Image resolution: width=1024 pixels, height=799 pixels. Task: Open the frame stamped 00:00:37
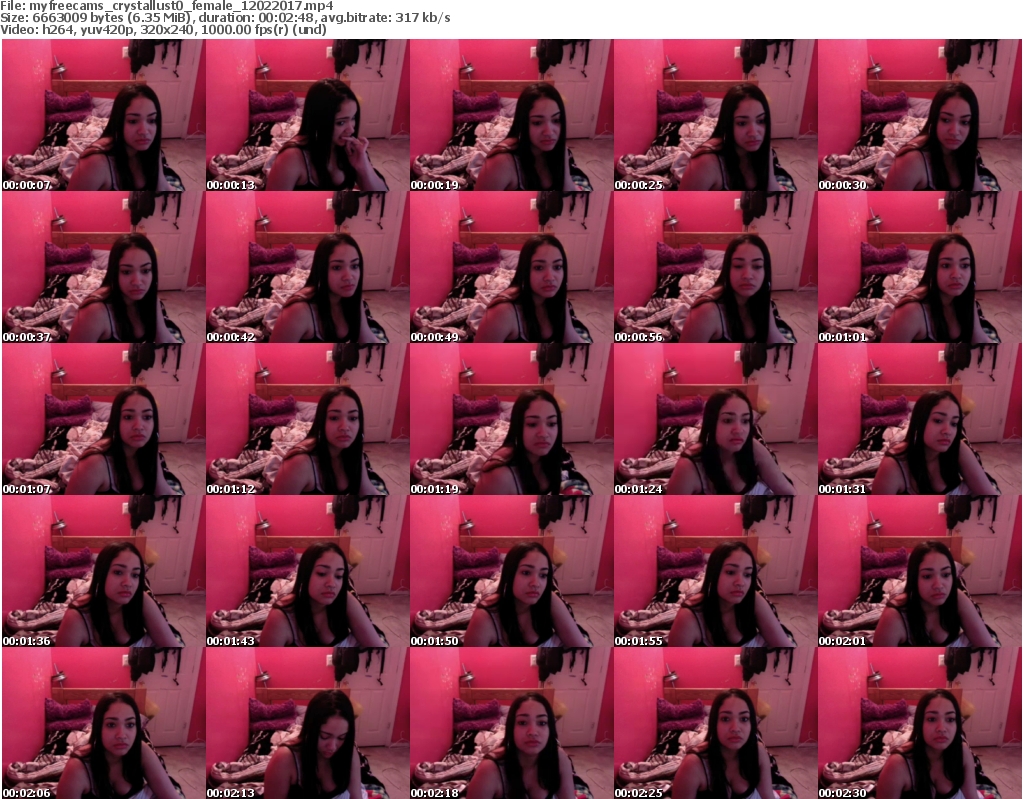(x=103, y=267)
